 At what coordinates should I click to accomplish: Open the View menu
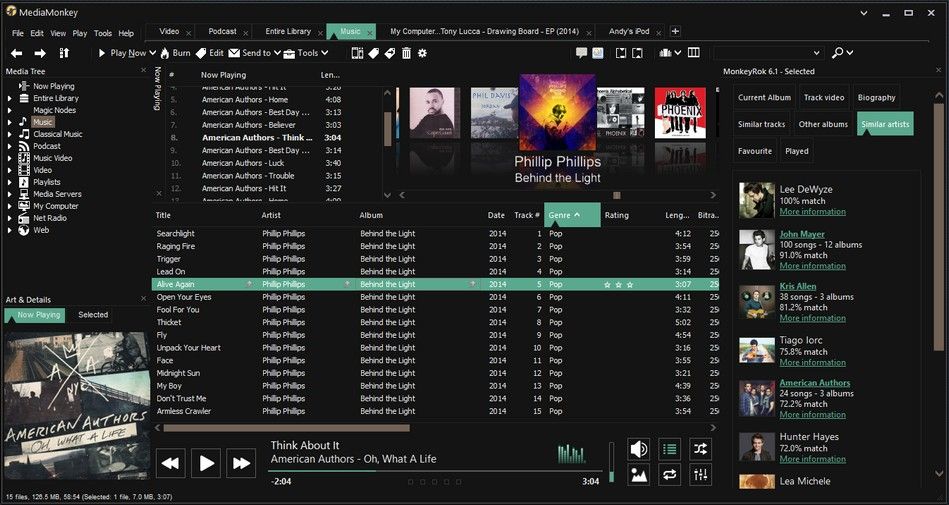click(x=58, y=33)
